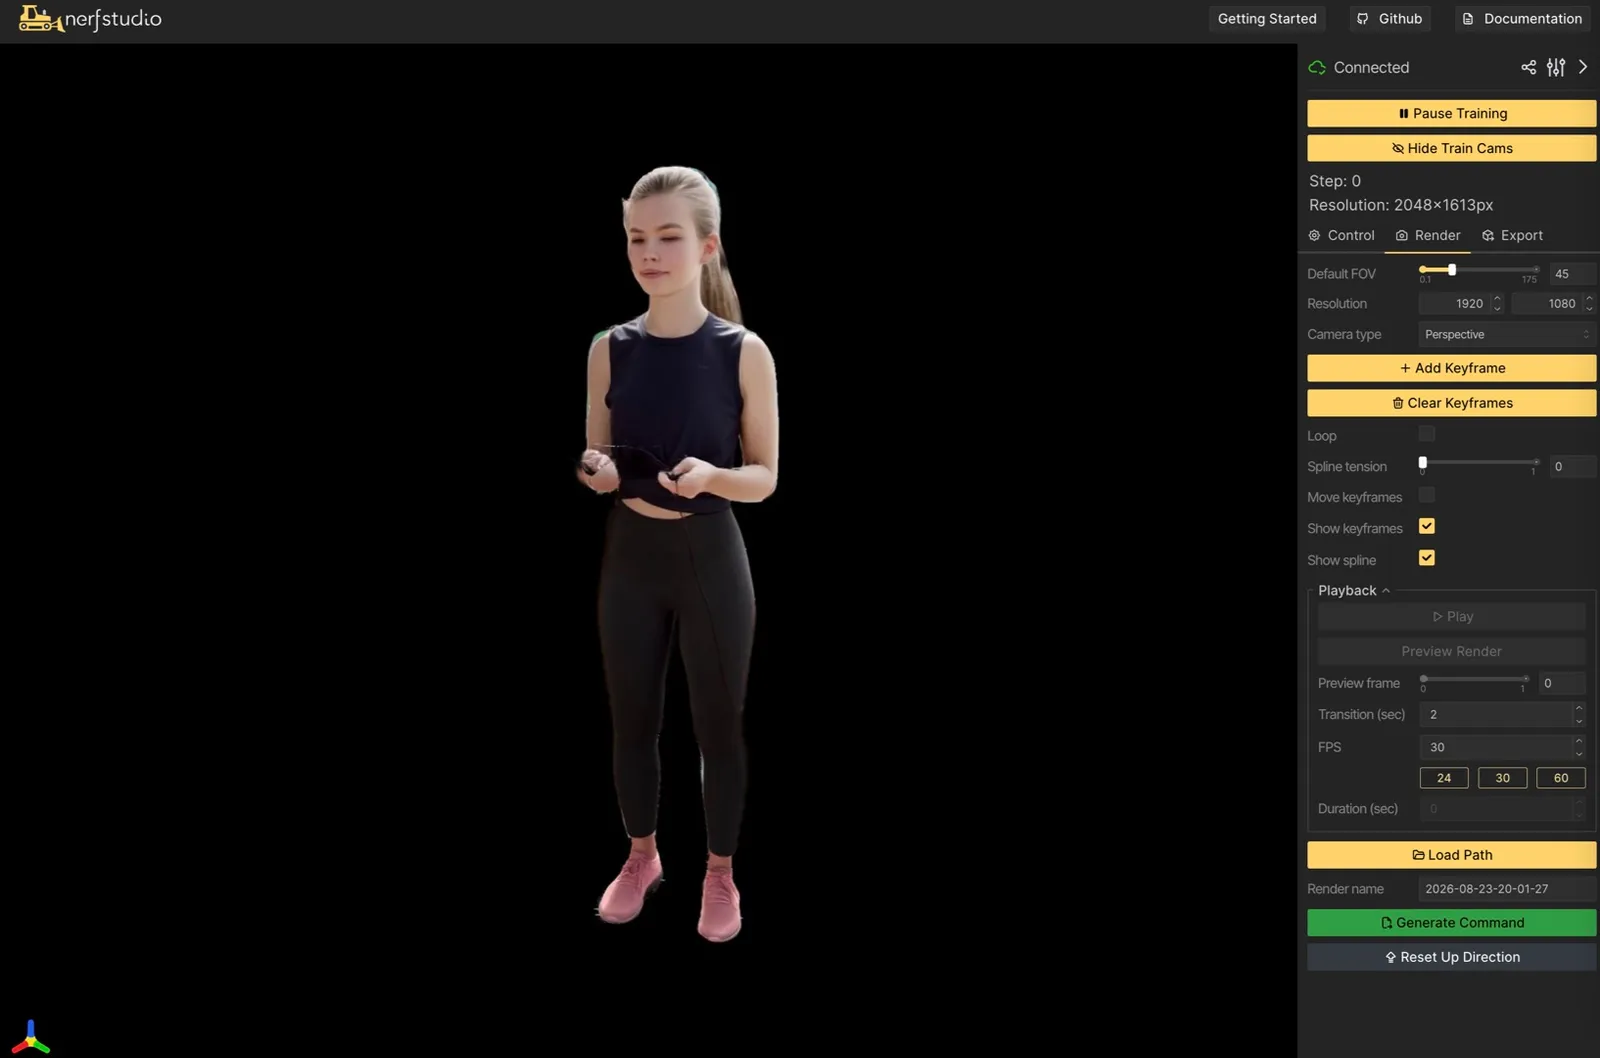This screenshot has height=1058, width=1600.
Task: Click the Resolution height field 1080
Action: click(x=1553, y=303)
